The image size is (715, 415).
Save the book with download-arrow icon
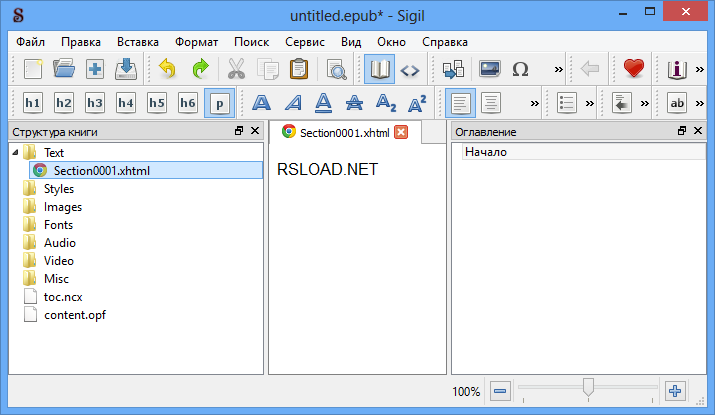click(x=126, y=69)
